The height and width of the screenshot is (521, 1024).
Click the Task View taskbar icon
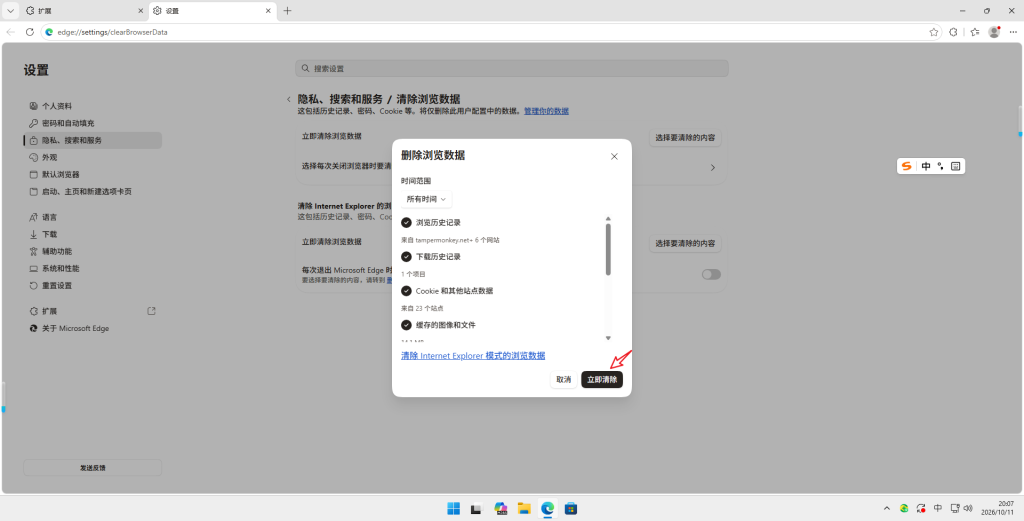pyautogui.click(x=477, y=508)
